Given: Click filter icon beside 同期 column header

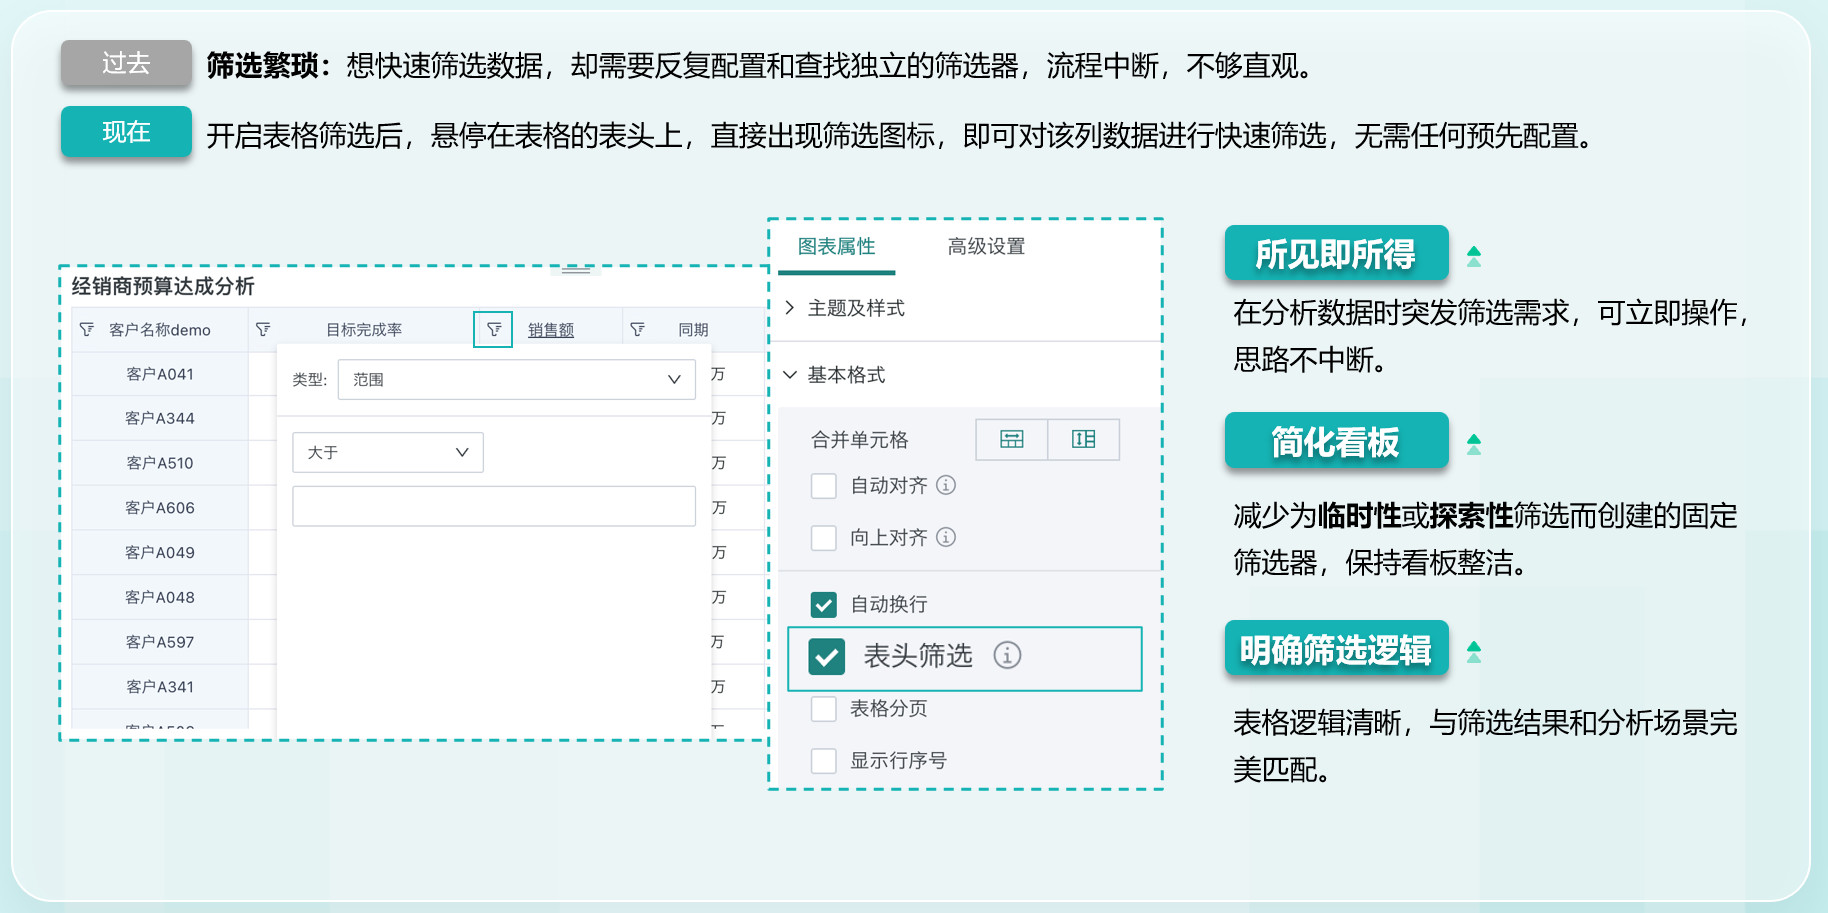Looking at the screenshot, I should tap(637, 329).
